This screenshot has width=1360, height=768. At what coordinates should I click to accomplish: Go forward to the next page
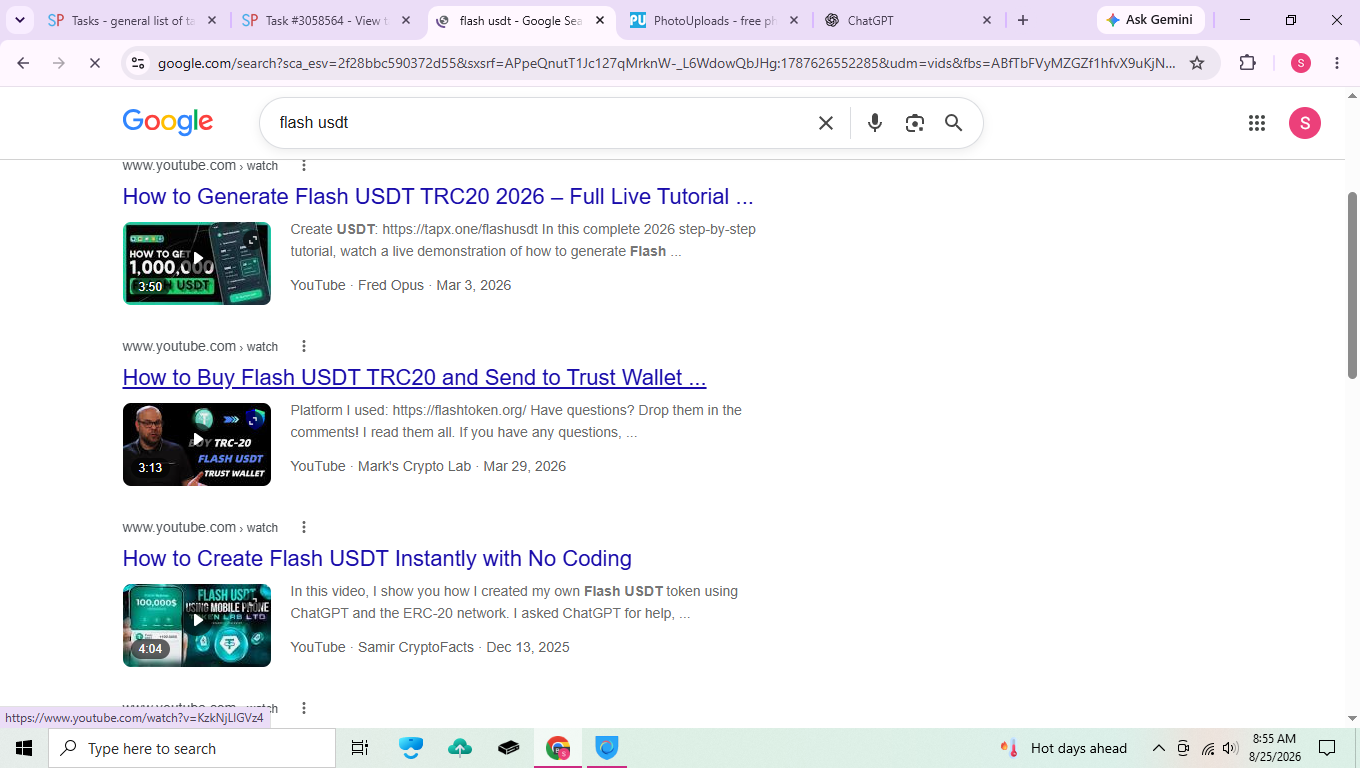pyautogui.click(x=59, y=63)
